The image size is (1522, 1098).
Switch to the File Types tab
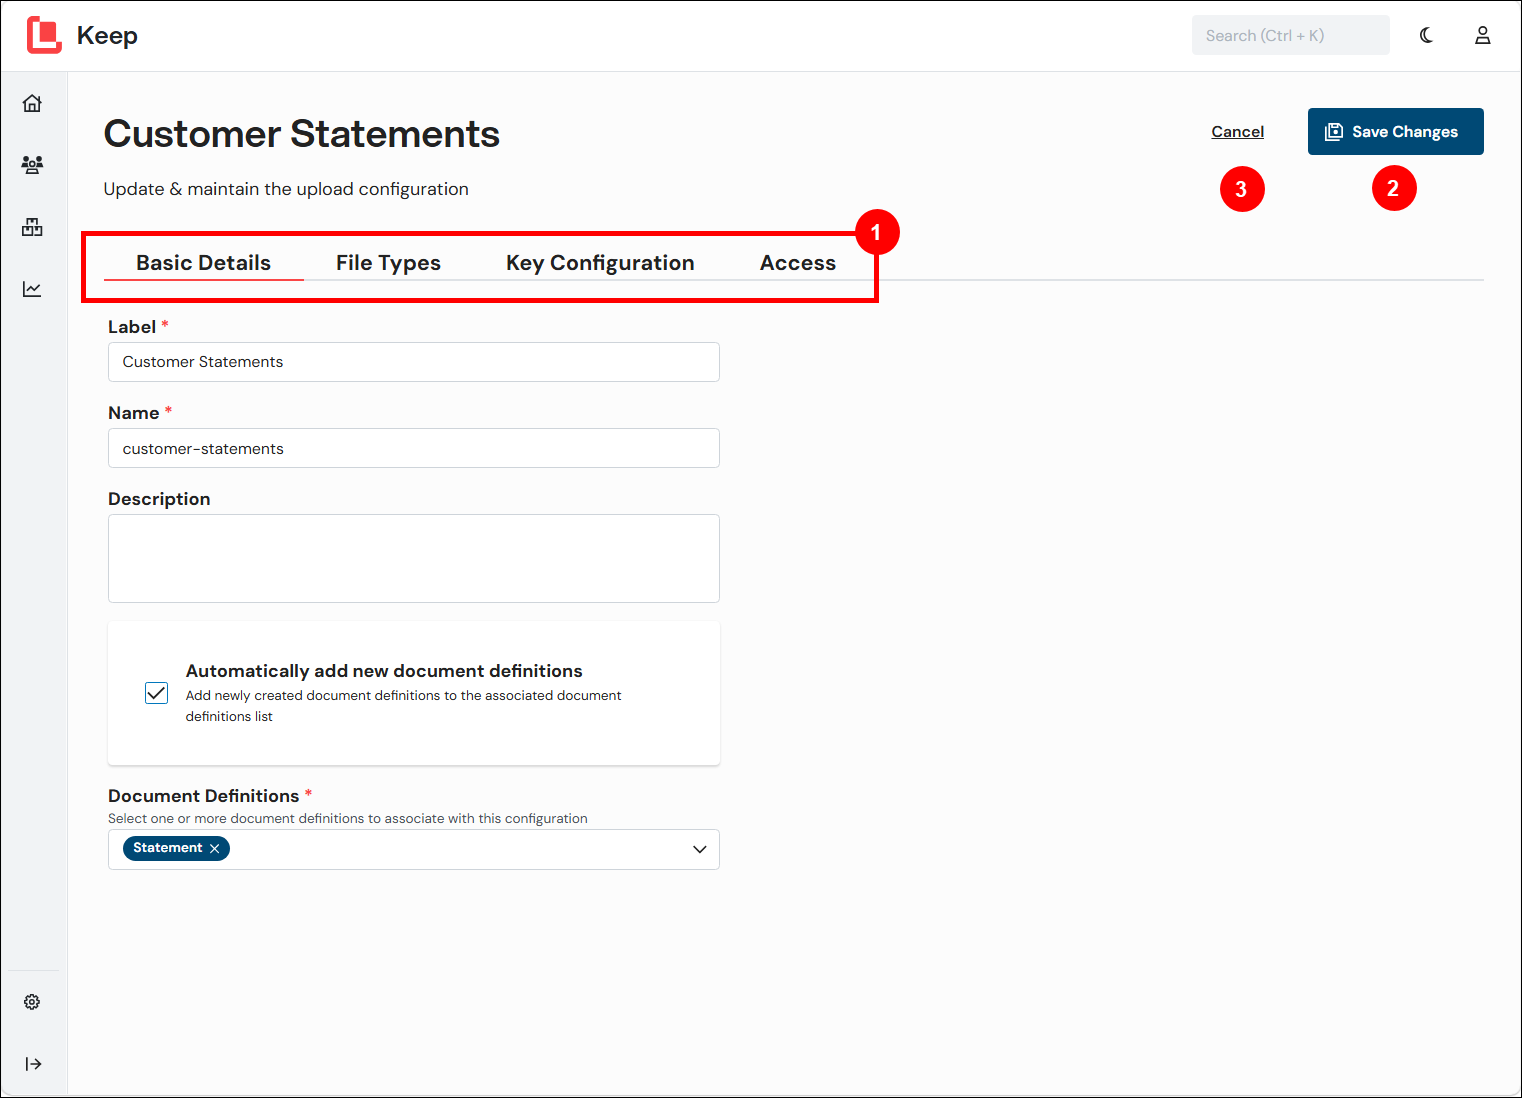point(388,263)
